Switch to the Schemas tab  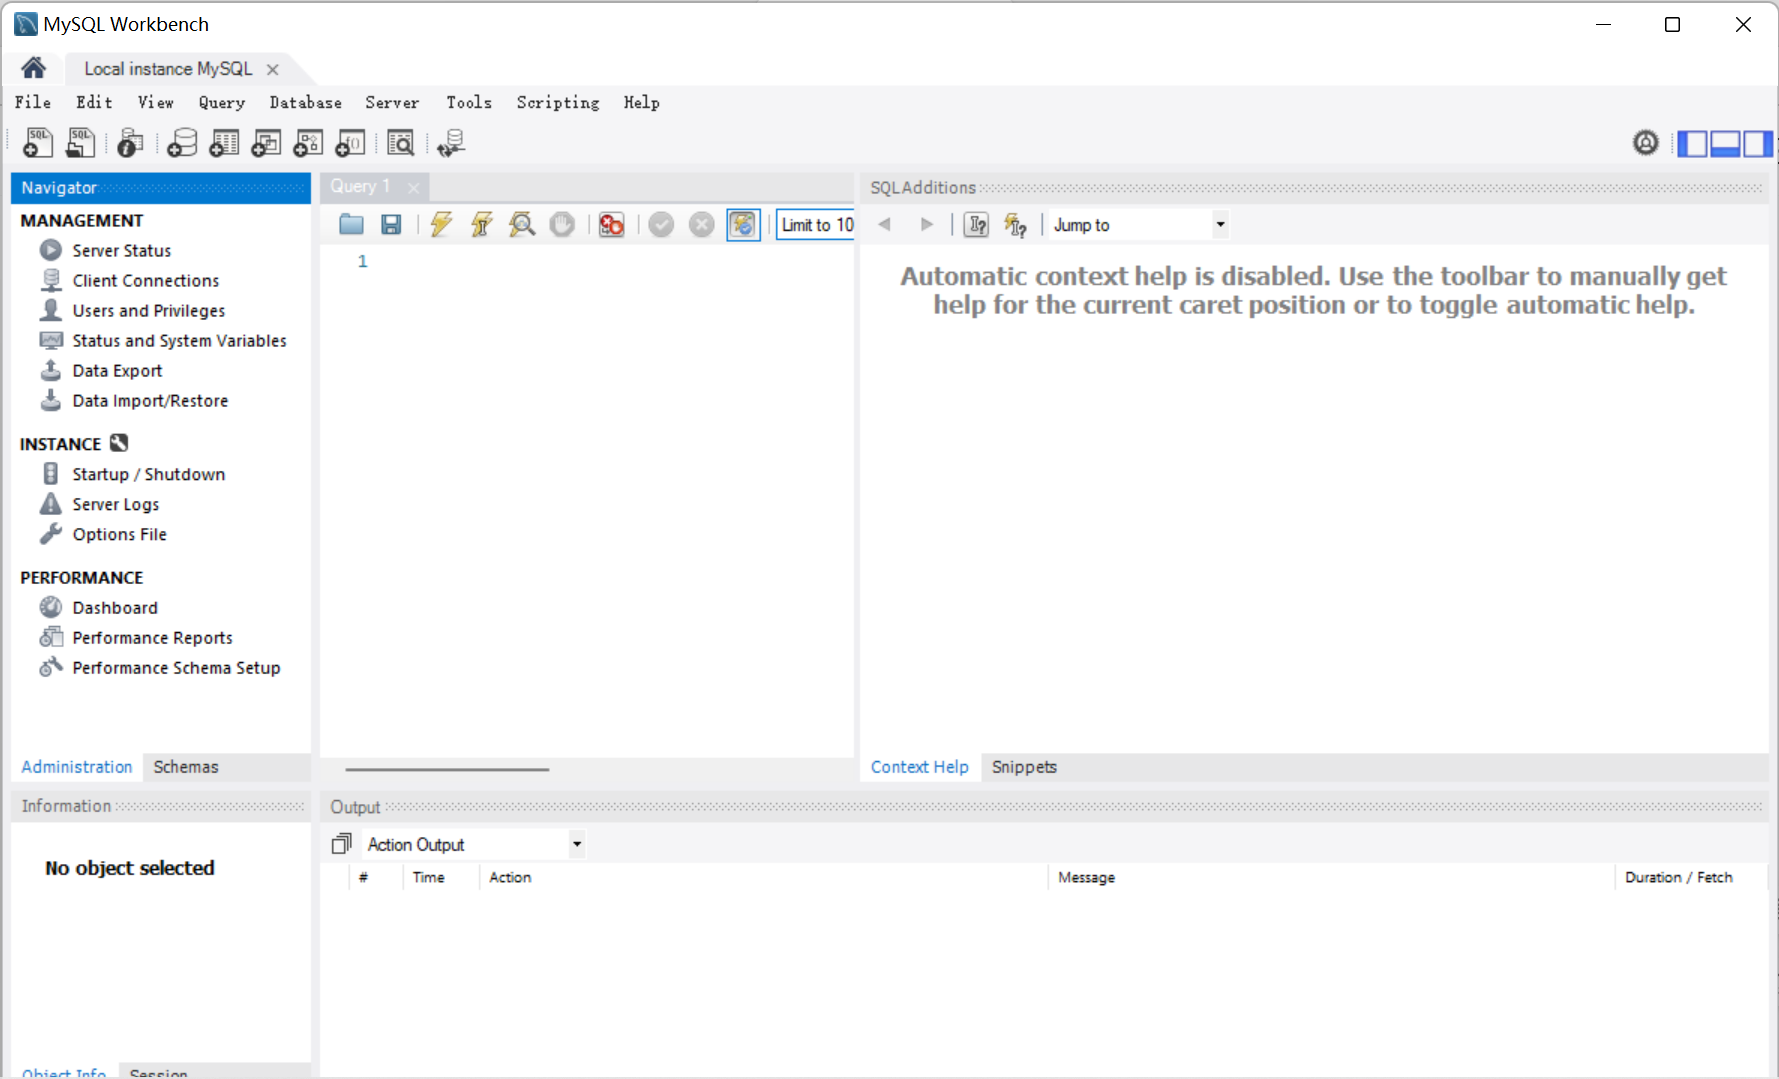tap(186, 767)
